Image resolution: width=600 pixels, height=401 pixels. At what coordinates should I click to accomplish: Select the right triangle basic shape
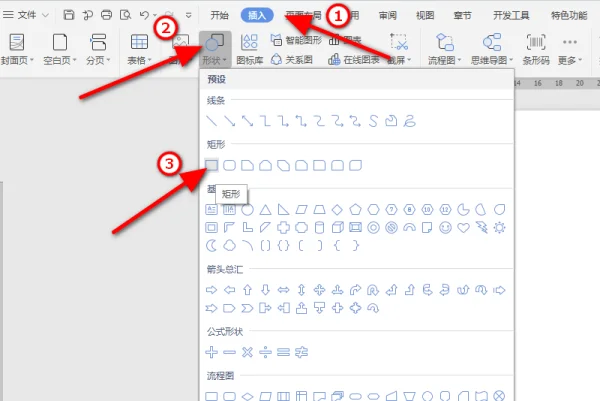coord(284,209)
